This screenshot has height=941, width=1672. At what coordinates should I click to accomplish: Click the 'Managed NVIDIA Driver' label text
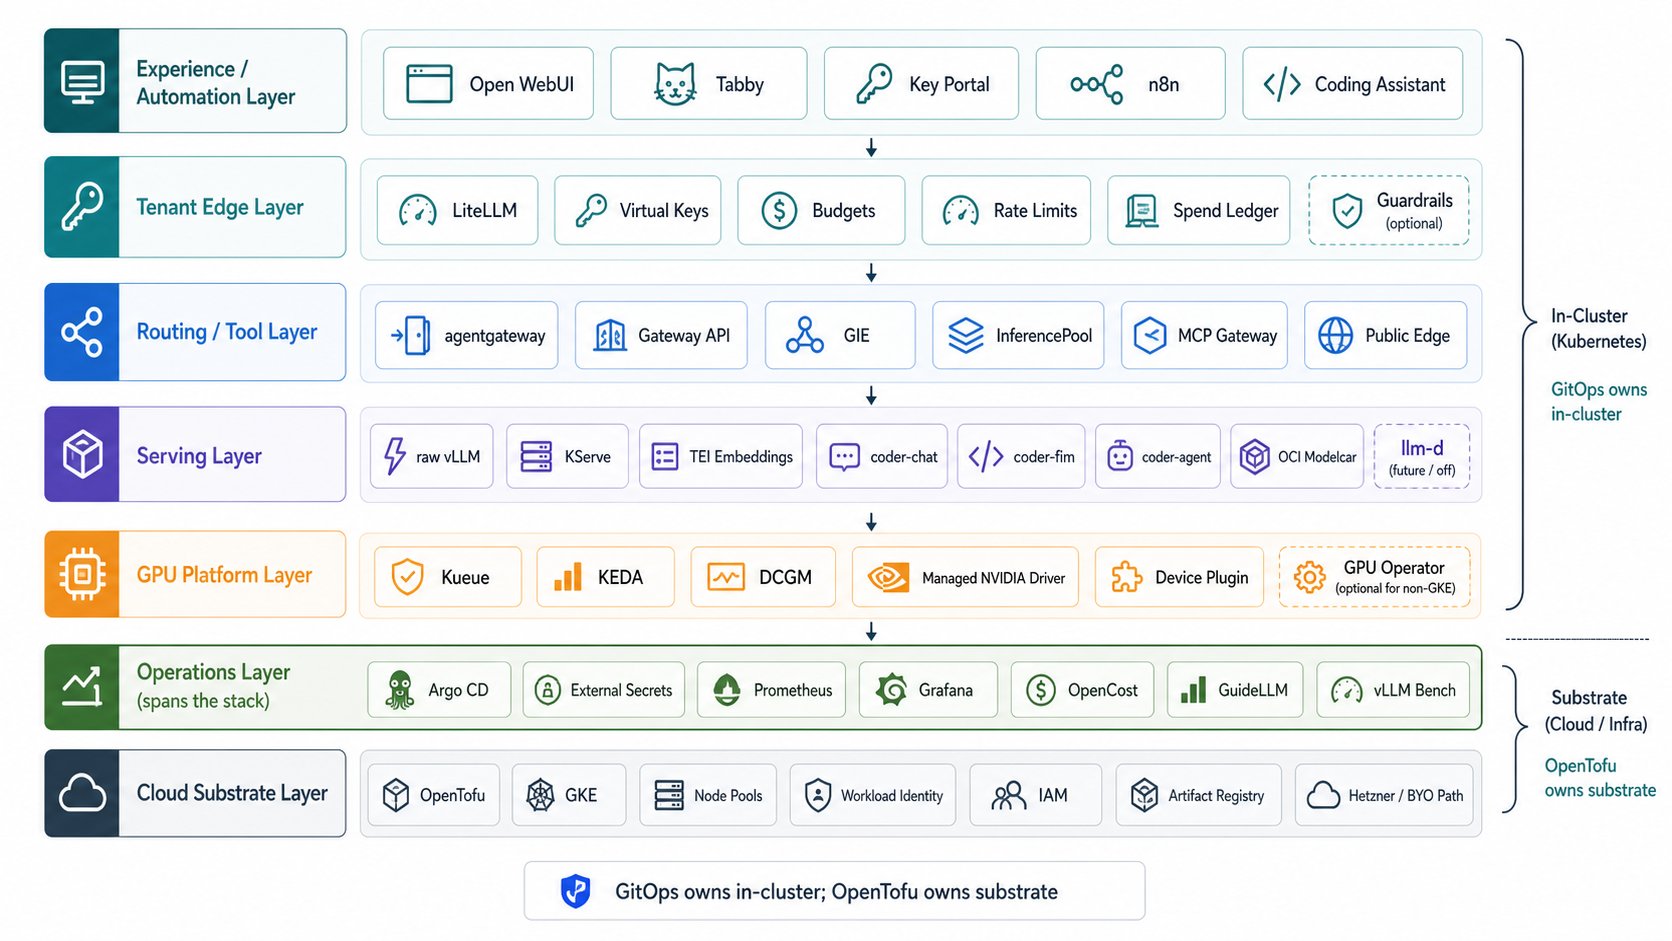coord(993,578)
